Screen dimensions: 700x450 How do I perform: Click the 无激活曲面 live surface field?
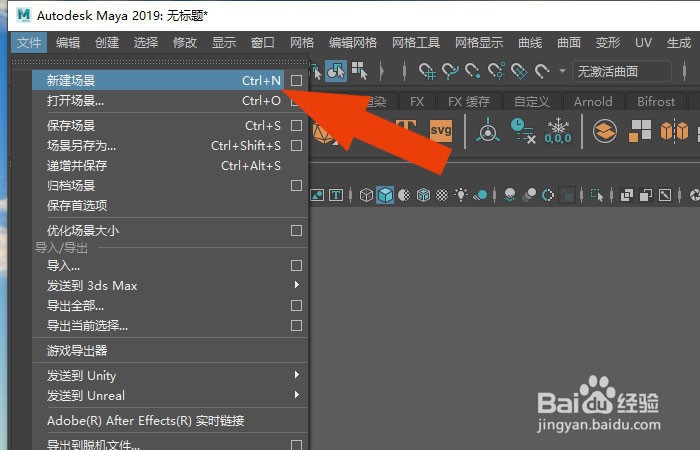622,71
